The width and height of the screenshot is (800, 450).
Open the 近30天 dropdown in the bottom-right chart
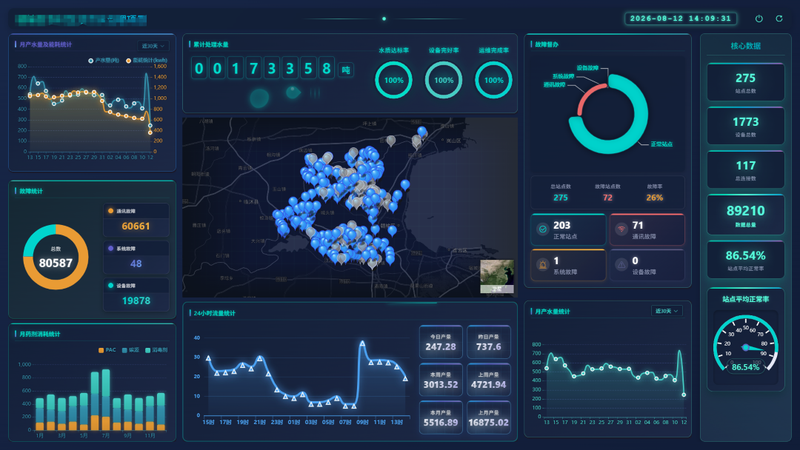[667, 311]
